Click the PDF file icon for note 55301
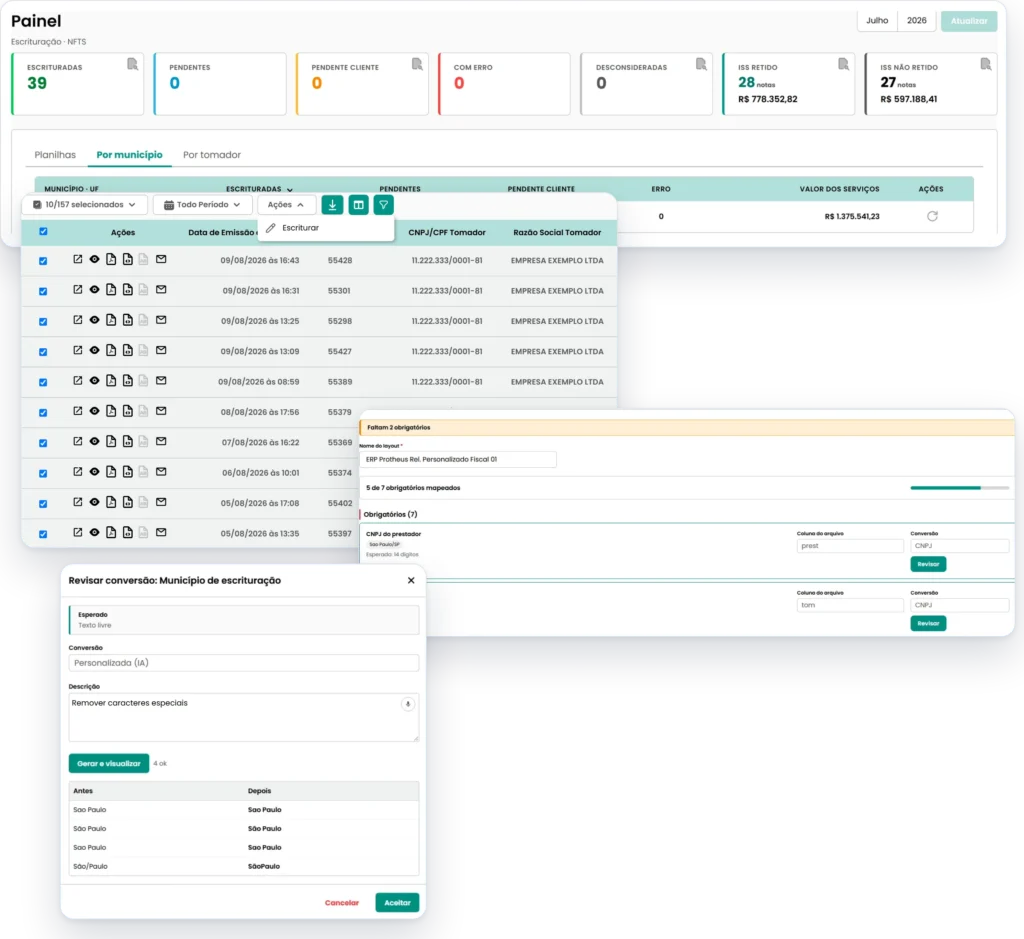The height and width of the screenshot is (939, 1024). [111, 289]
